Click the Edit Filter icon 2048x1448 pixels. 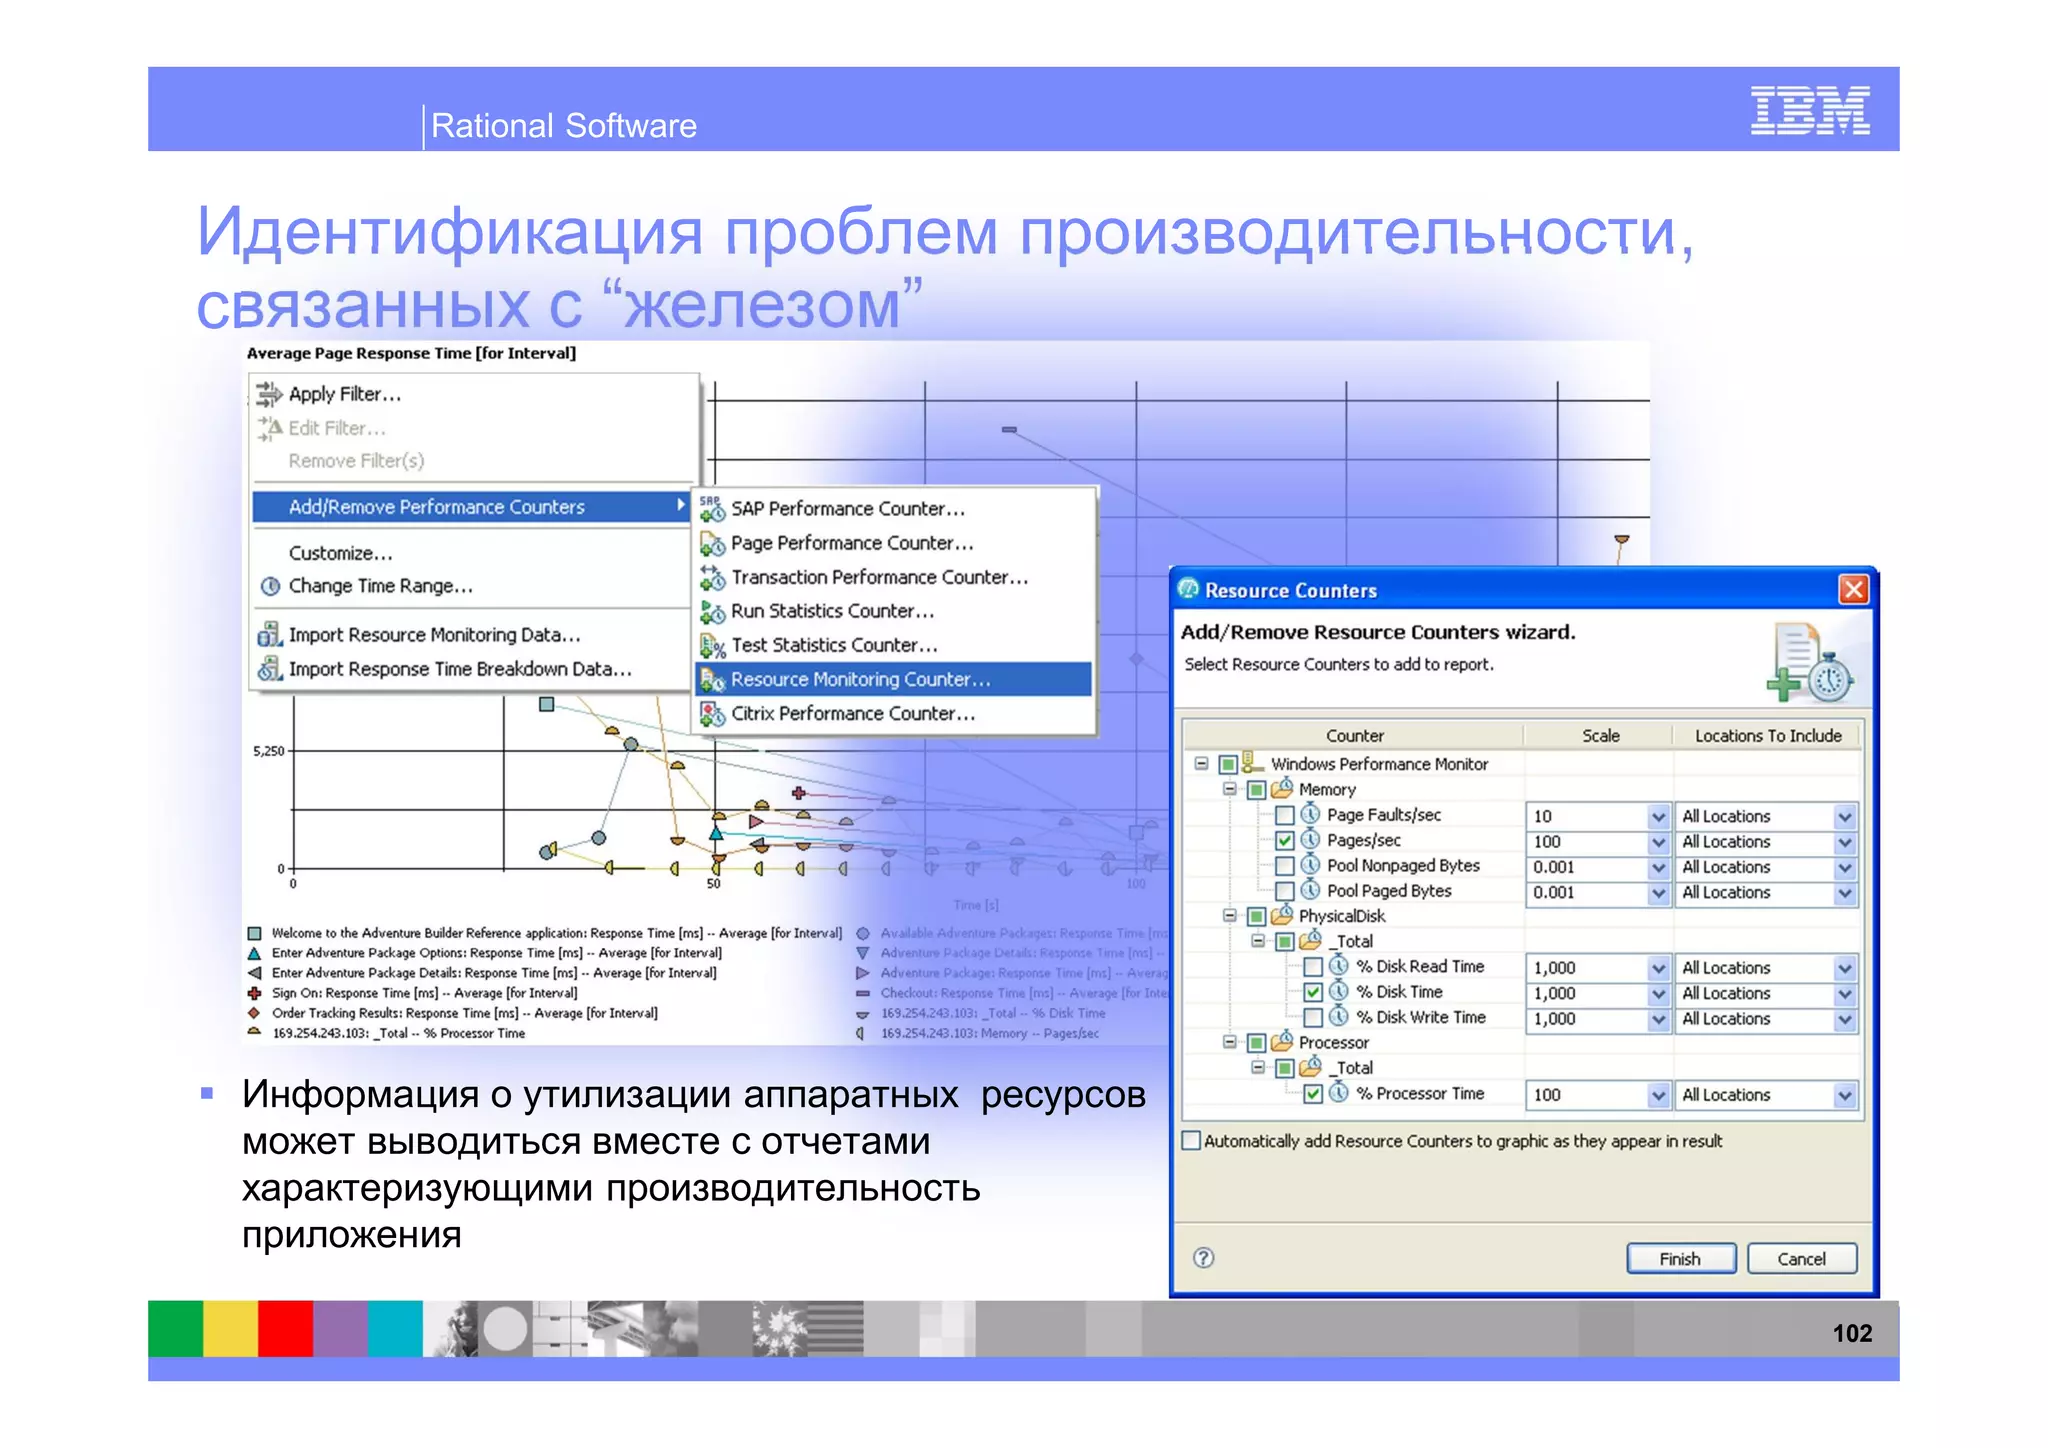269,428
